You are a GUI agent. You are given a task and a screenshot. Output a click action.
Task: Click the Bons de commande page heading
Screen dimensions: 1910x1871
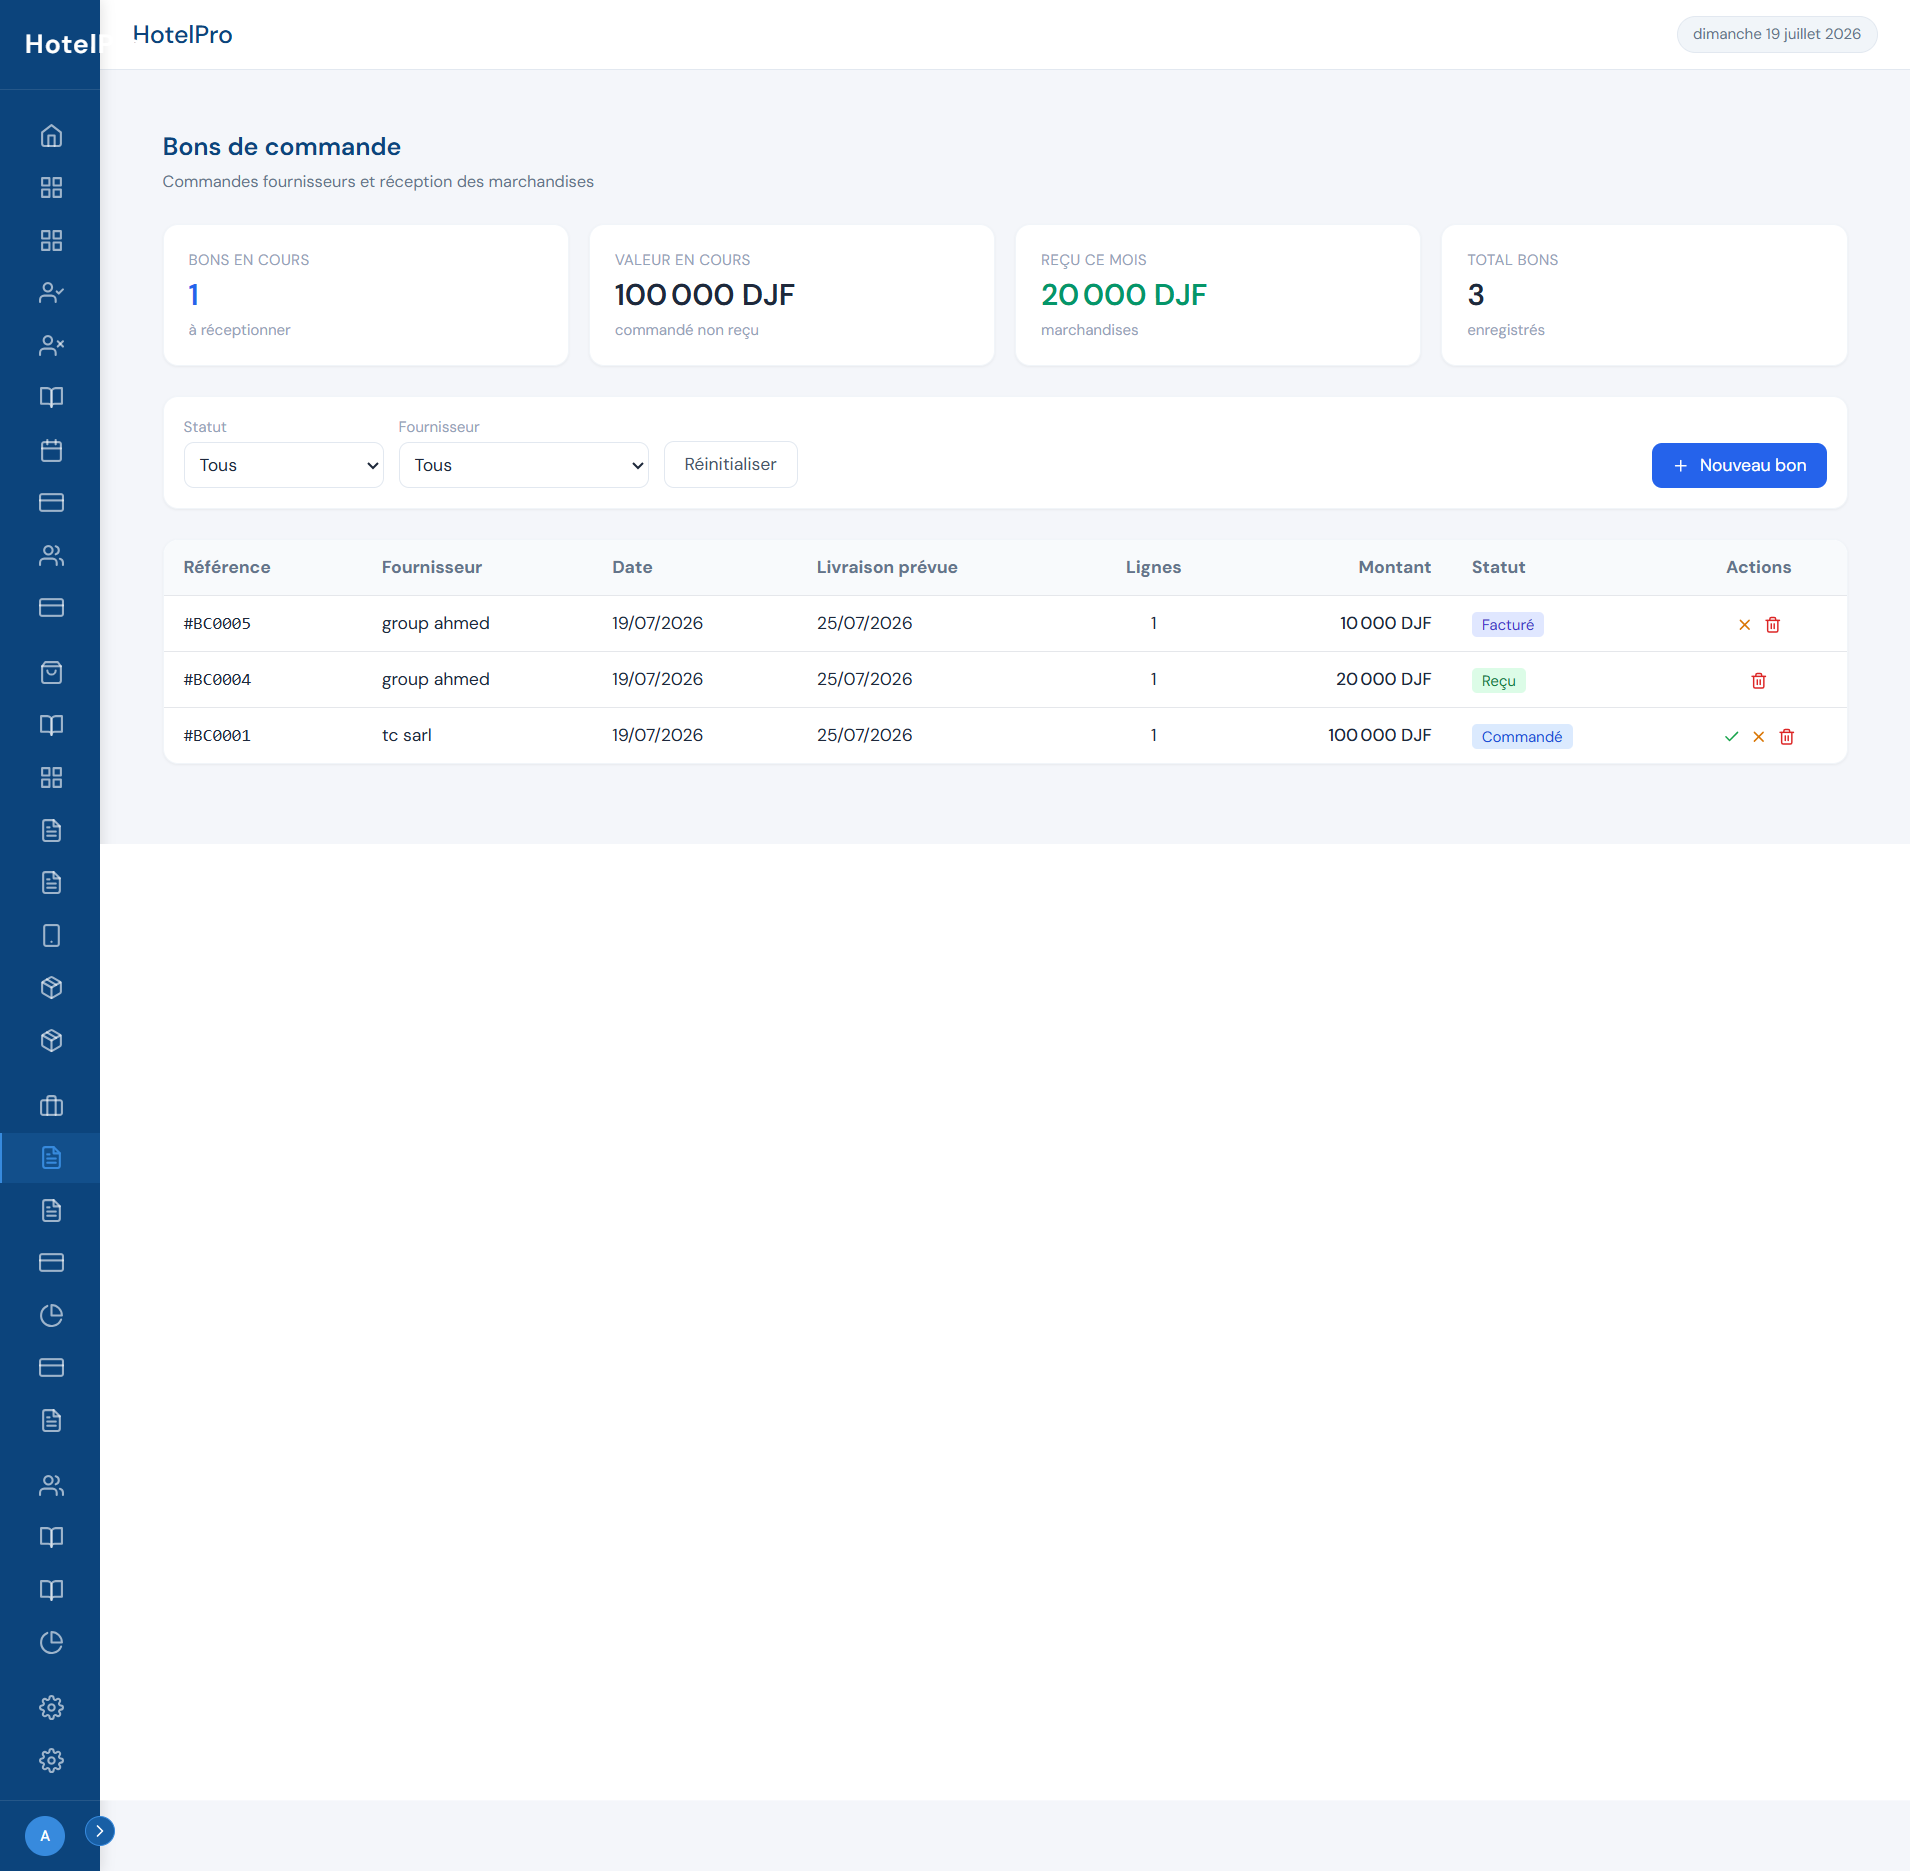pos(282,147)
